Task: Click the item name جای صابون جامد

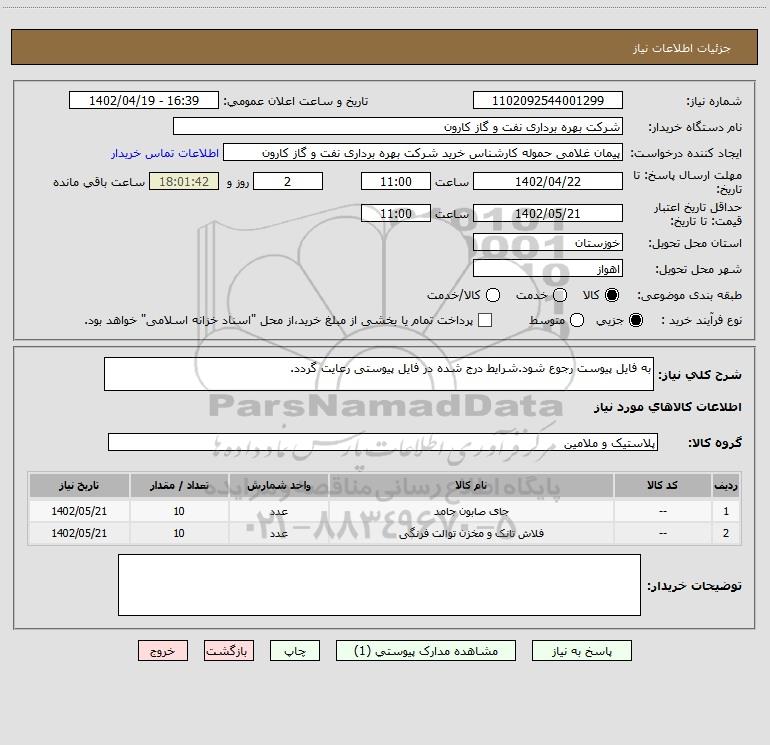Action: [471, 511]
